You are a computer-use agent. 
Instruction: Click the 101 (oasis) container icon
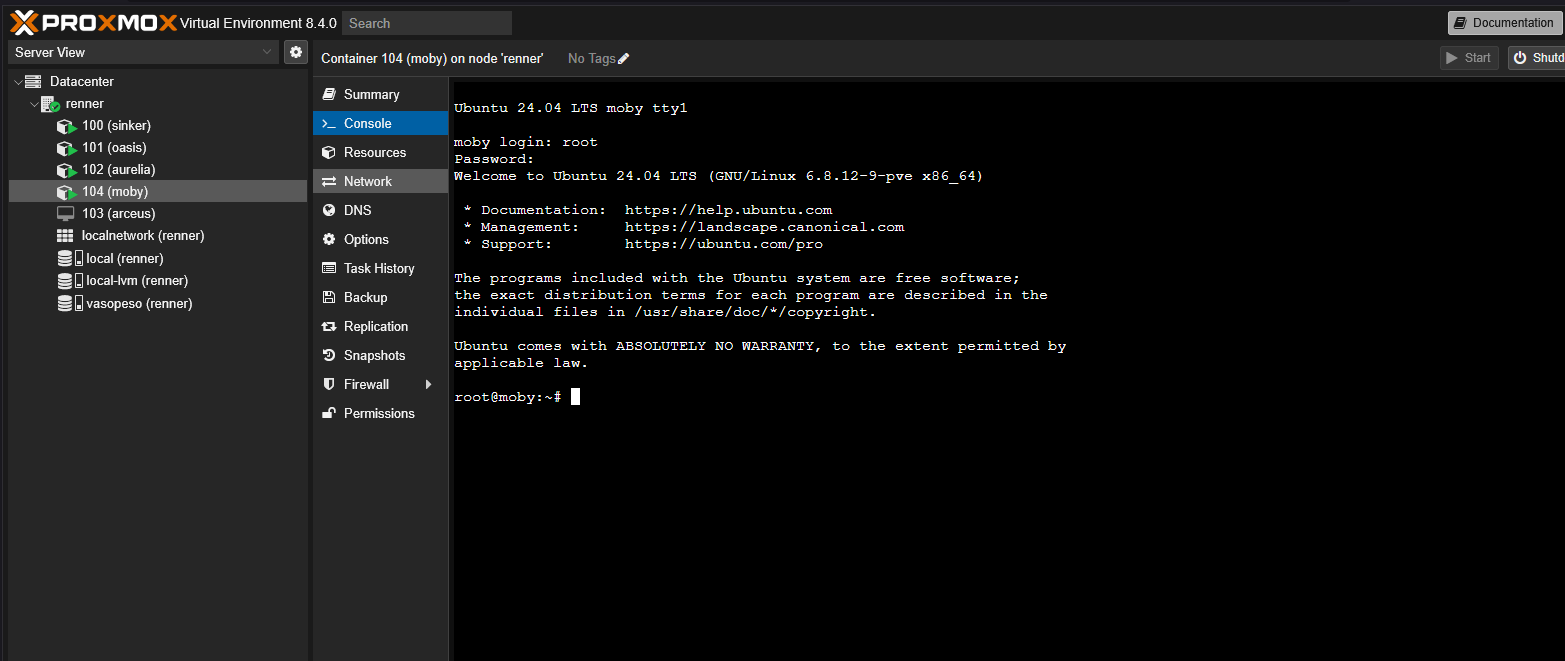click(66, 148)
